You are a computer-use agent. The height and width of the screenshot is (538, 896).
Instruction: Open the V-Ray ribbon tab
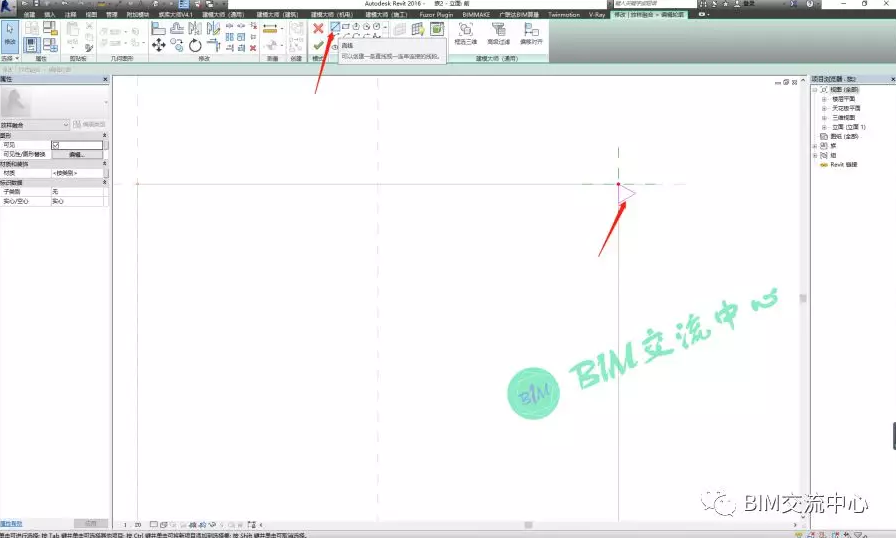pyautogui.click(x=597, y=15)
